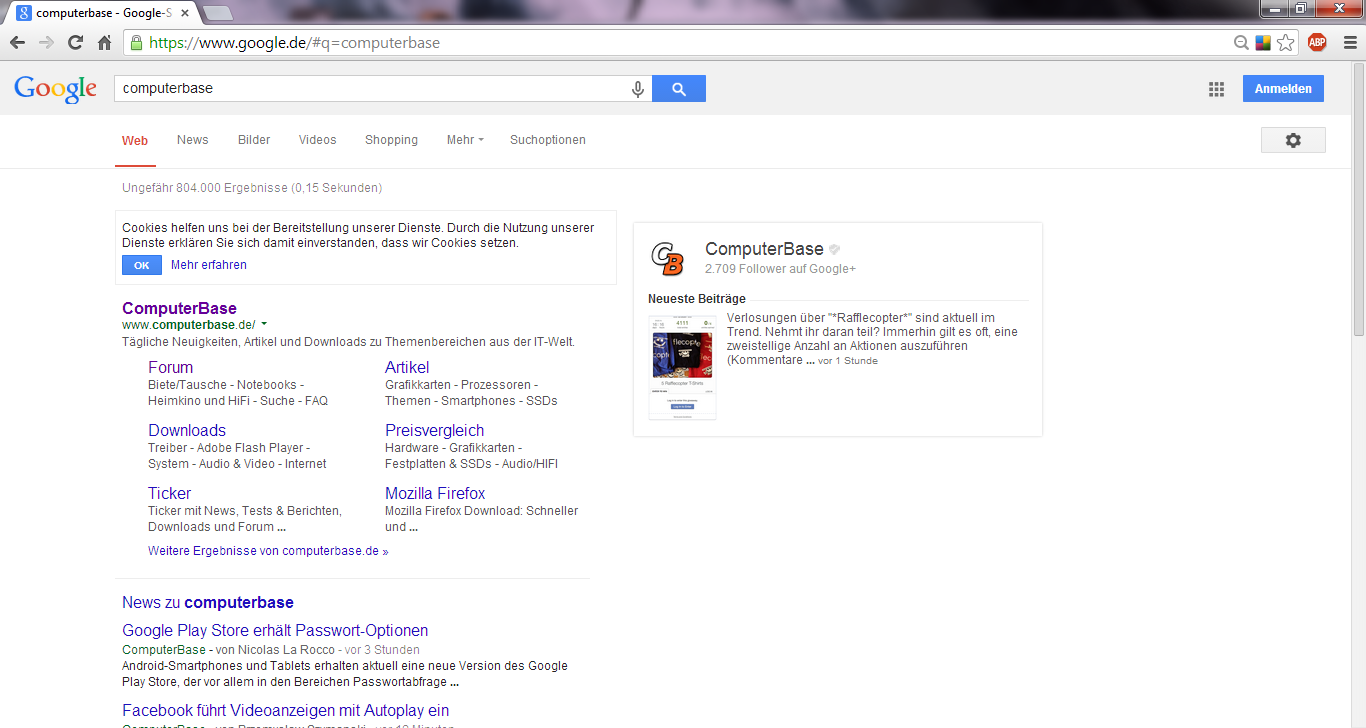Open the Mozilla Firefox sitelink

(x=435, y=493)
